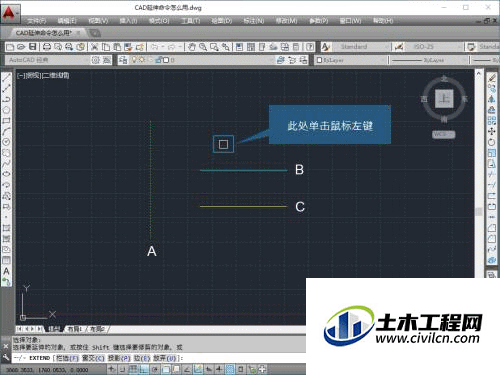Open the Redo history dropdown arrow
The width and height of the screenshot is (500, 375).
click(180, 47)
